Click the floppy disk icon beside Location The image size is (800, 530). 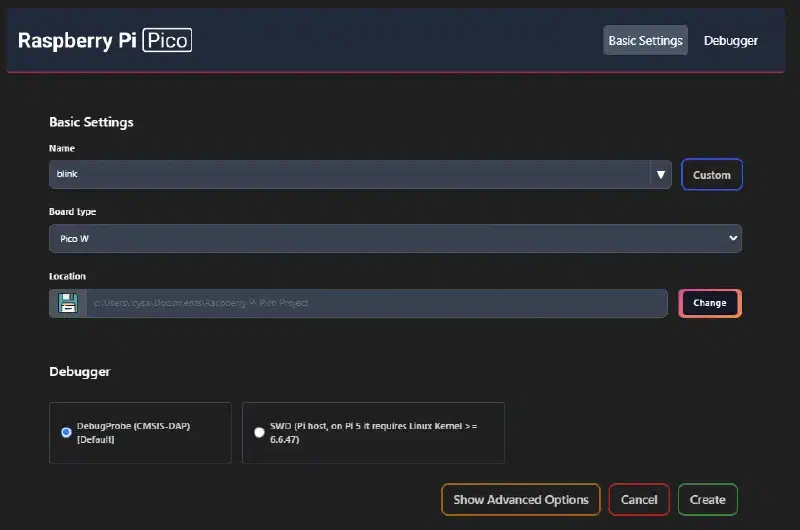coord(68,303)
